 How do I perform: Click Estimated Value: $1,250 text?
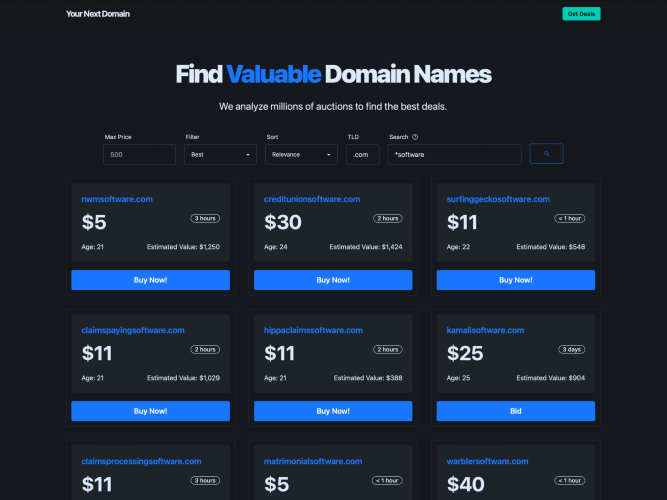[x=183, y=247]
